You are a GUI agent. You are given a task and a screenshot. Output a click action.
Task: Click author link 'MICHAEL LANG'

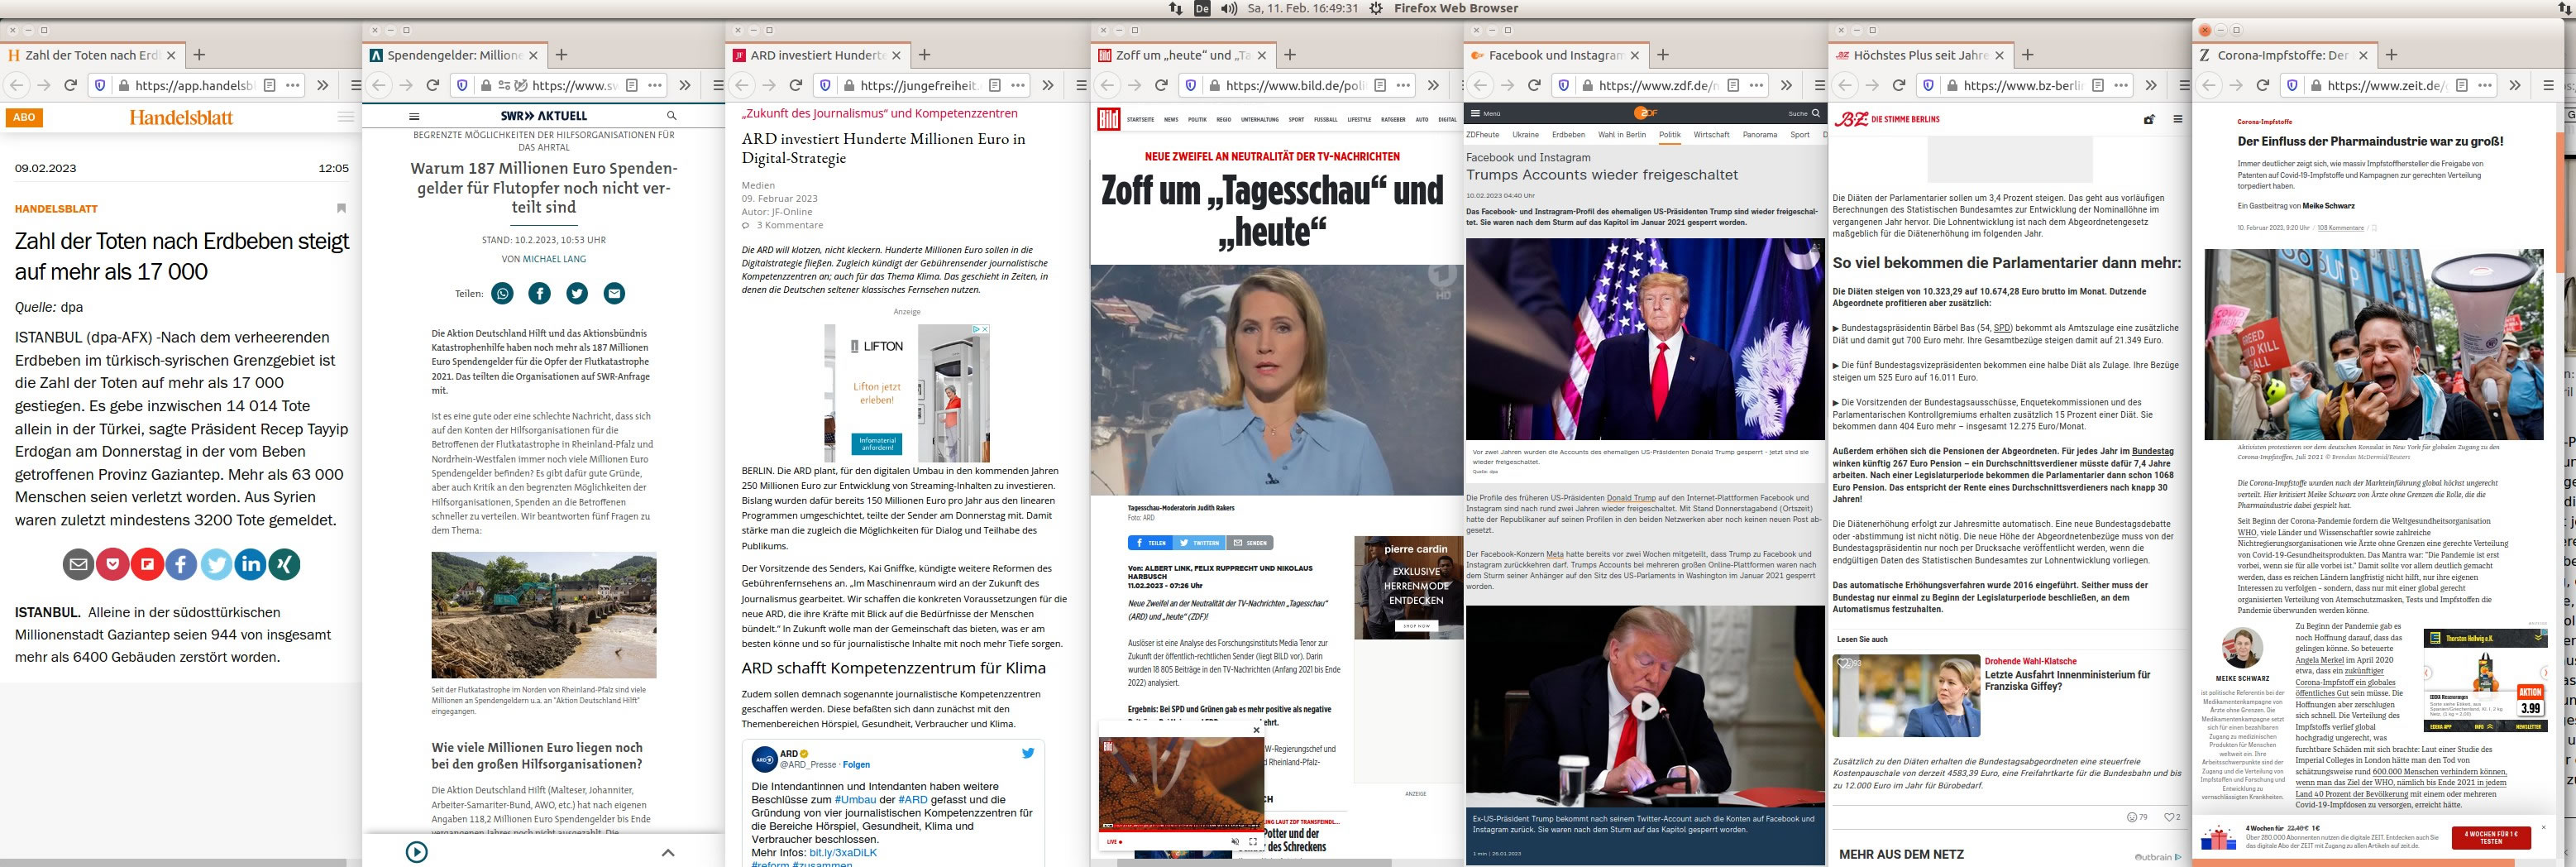pyautogui.click(x=554, y=259)
